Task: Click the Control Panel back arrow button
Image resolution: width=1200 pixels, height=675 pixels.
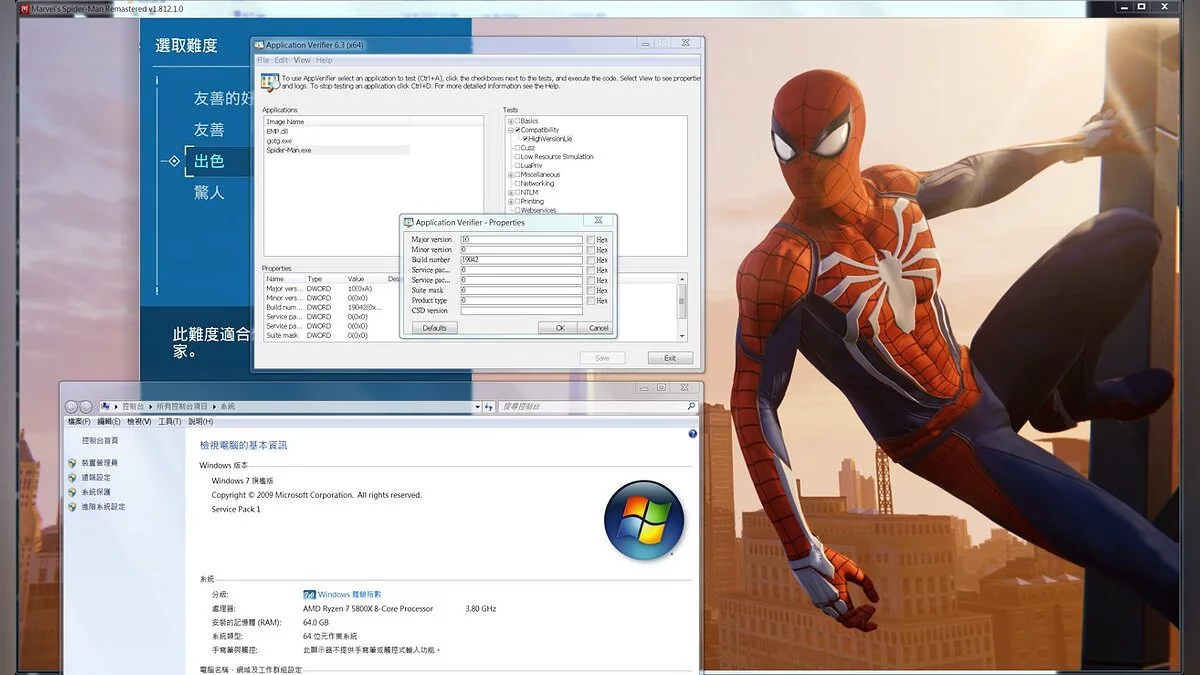Action: click(71, 407)
